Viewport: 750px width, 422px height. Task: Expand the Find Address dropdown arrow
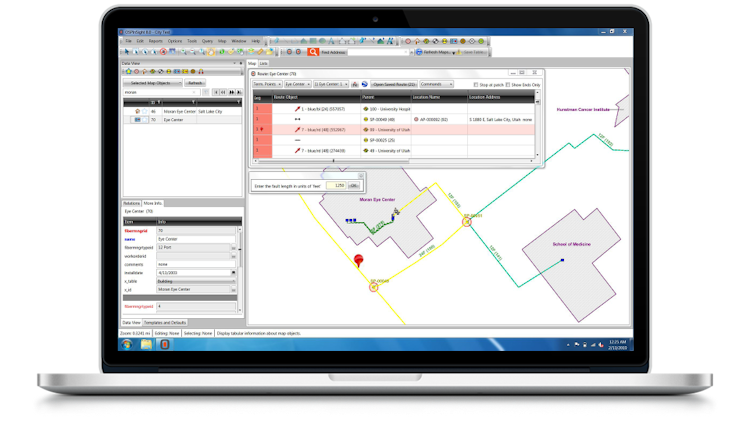[x=406, y=52]
